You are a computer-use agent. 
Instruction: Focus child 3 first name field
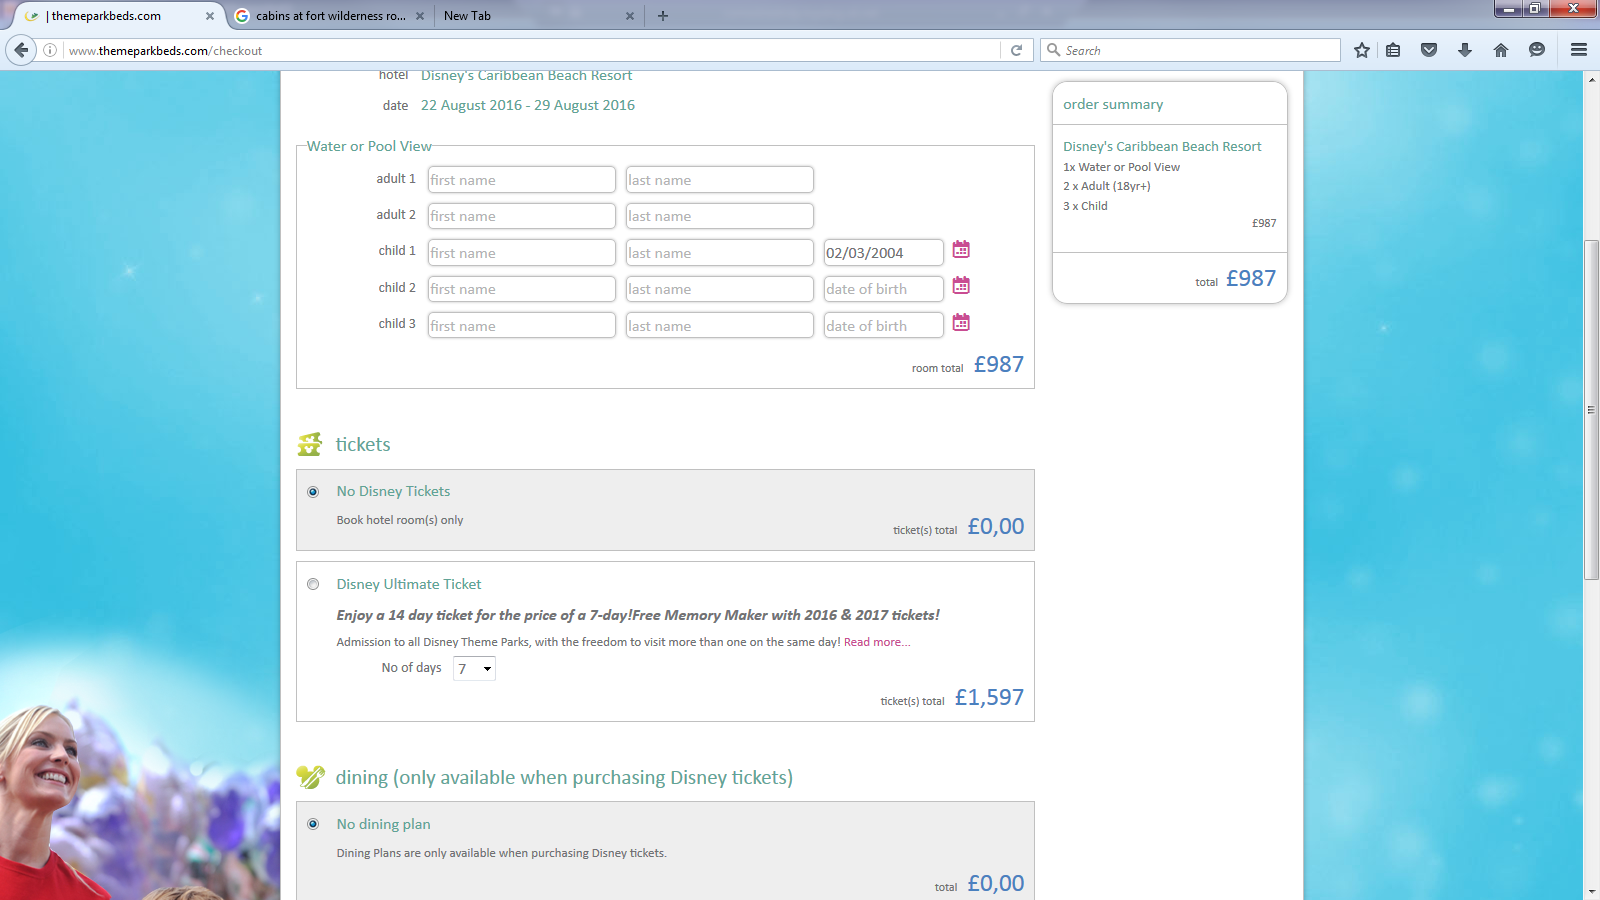coord(521,326)
